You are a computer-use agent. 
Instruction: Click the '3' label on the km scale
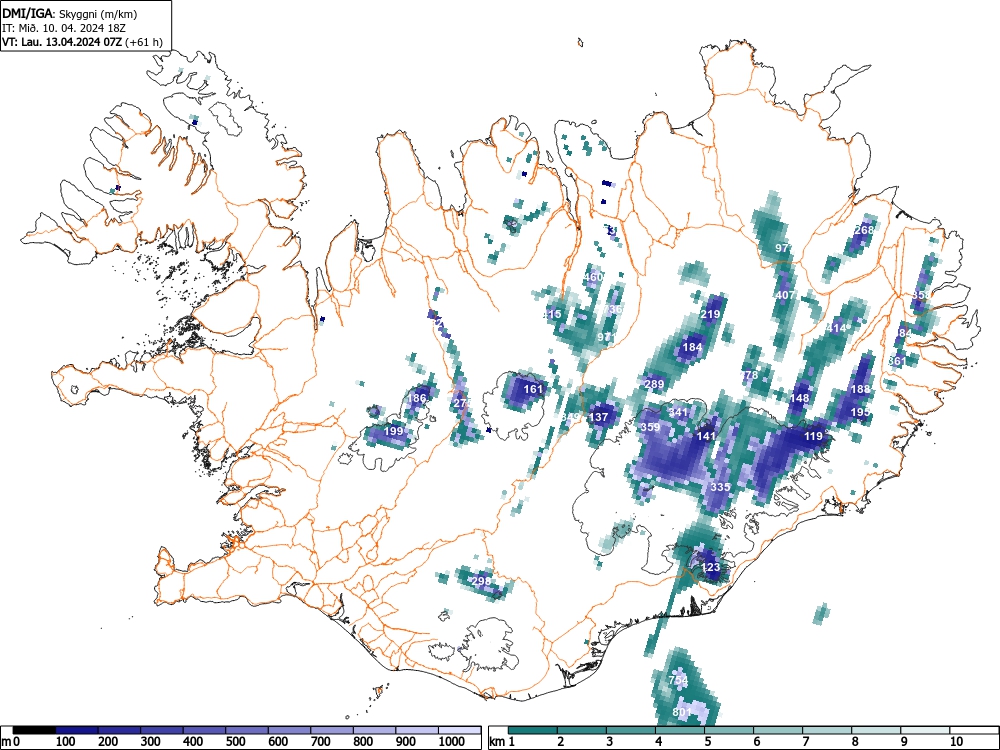point(610,742)
